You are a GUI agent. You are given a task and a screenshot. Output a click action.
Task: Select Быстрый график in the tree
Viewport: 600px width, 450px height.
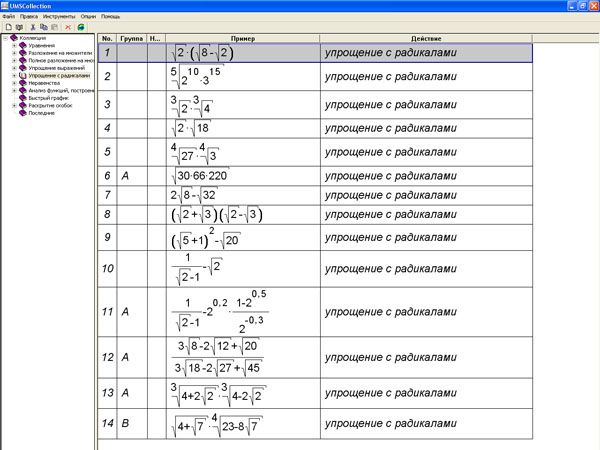(50, 98)
